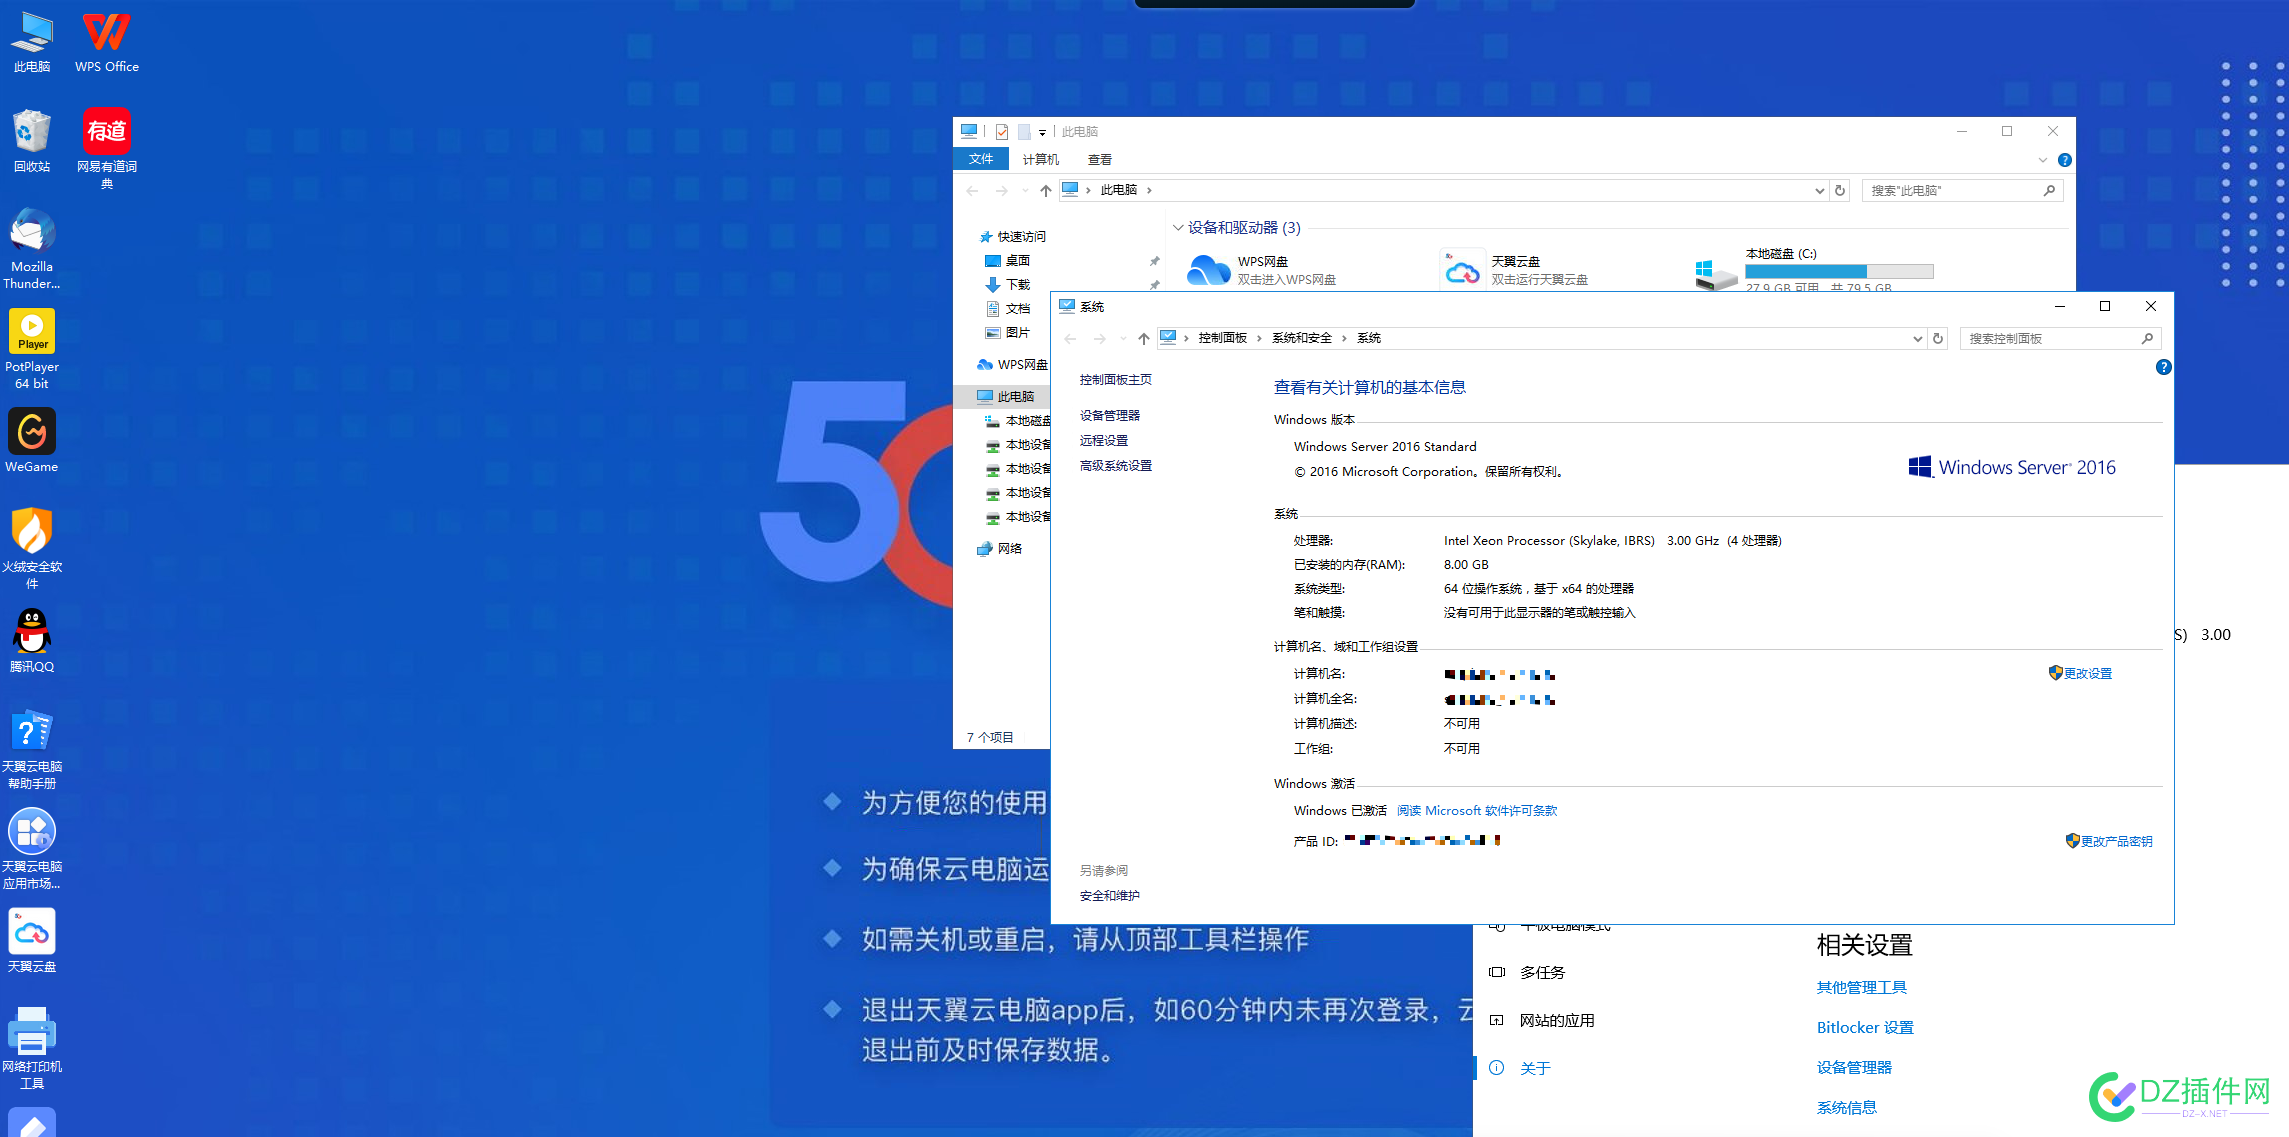
Task: Collapse 设备和驱动器 (3) group
Action: click(1178, 228)
